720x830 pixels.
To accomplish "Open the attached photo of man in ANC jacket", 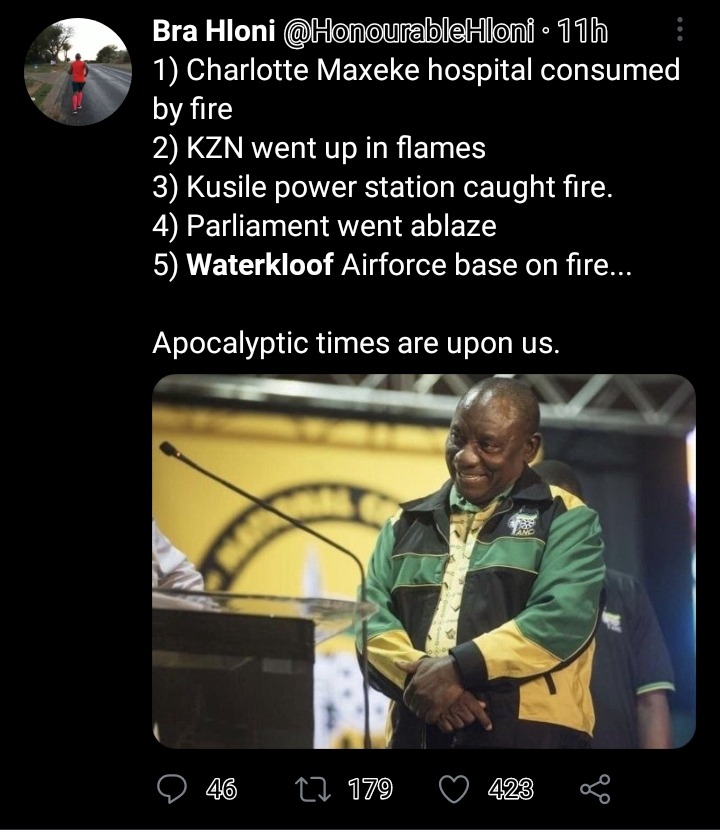I will coord(424,561).
